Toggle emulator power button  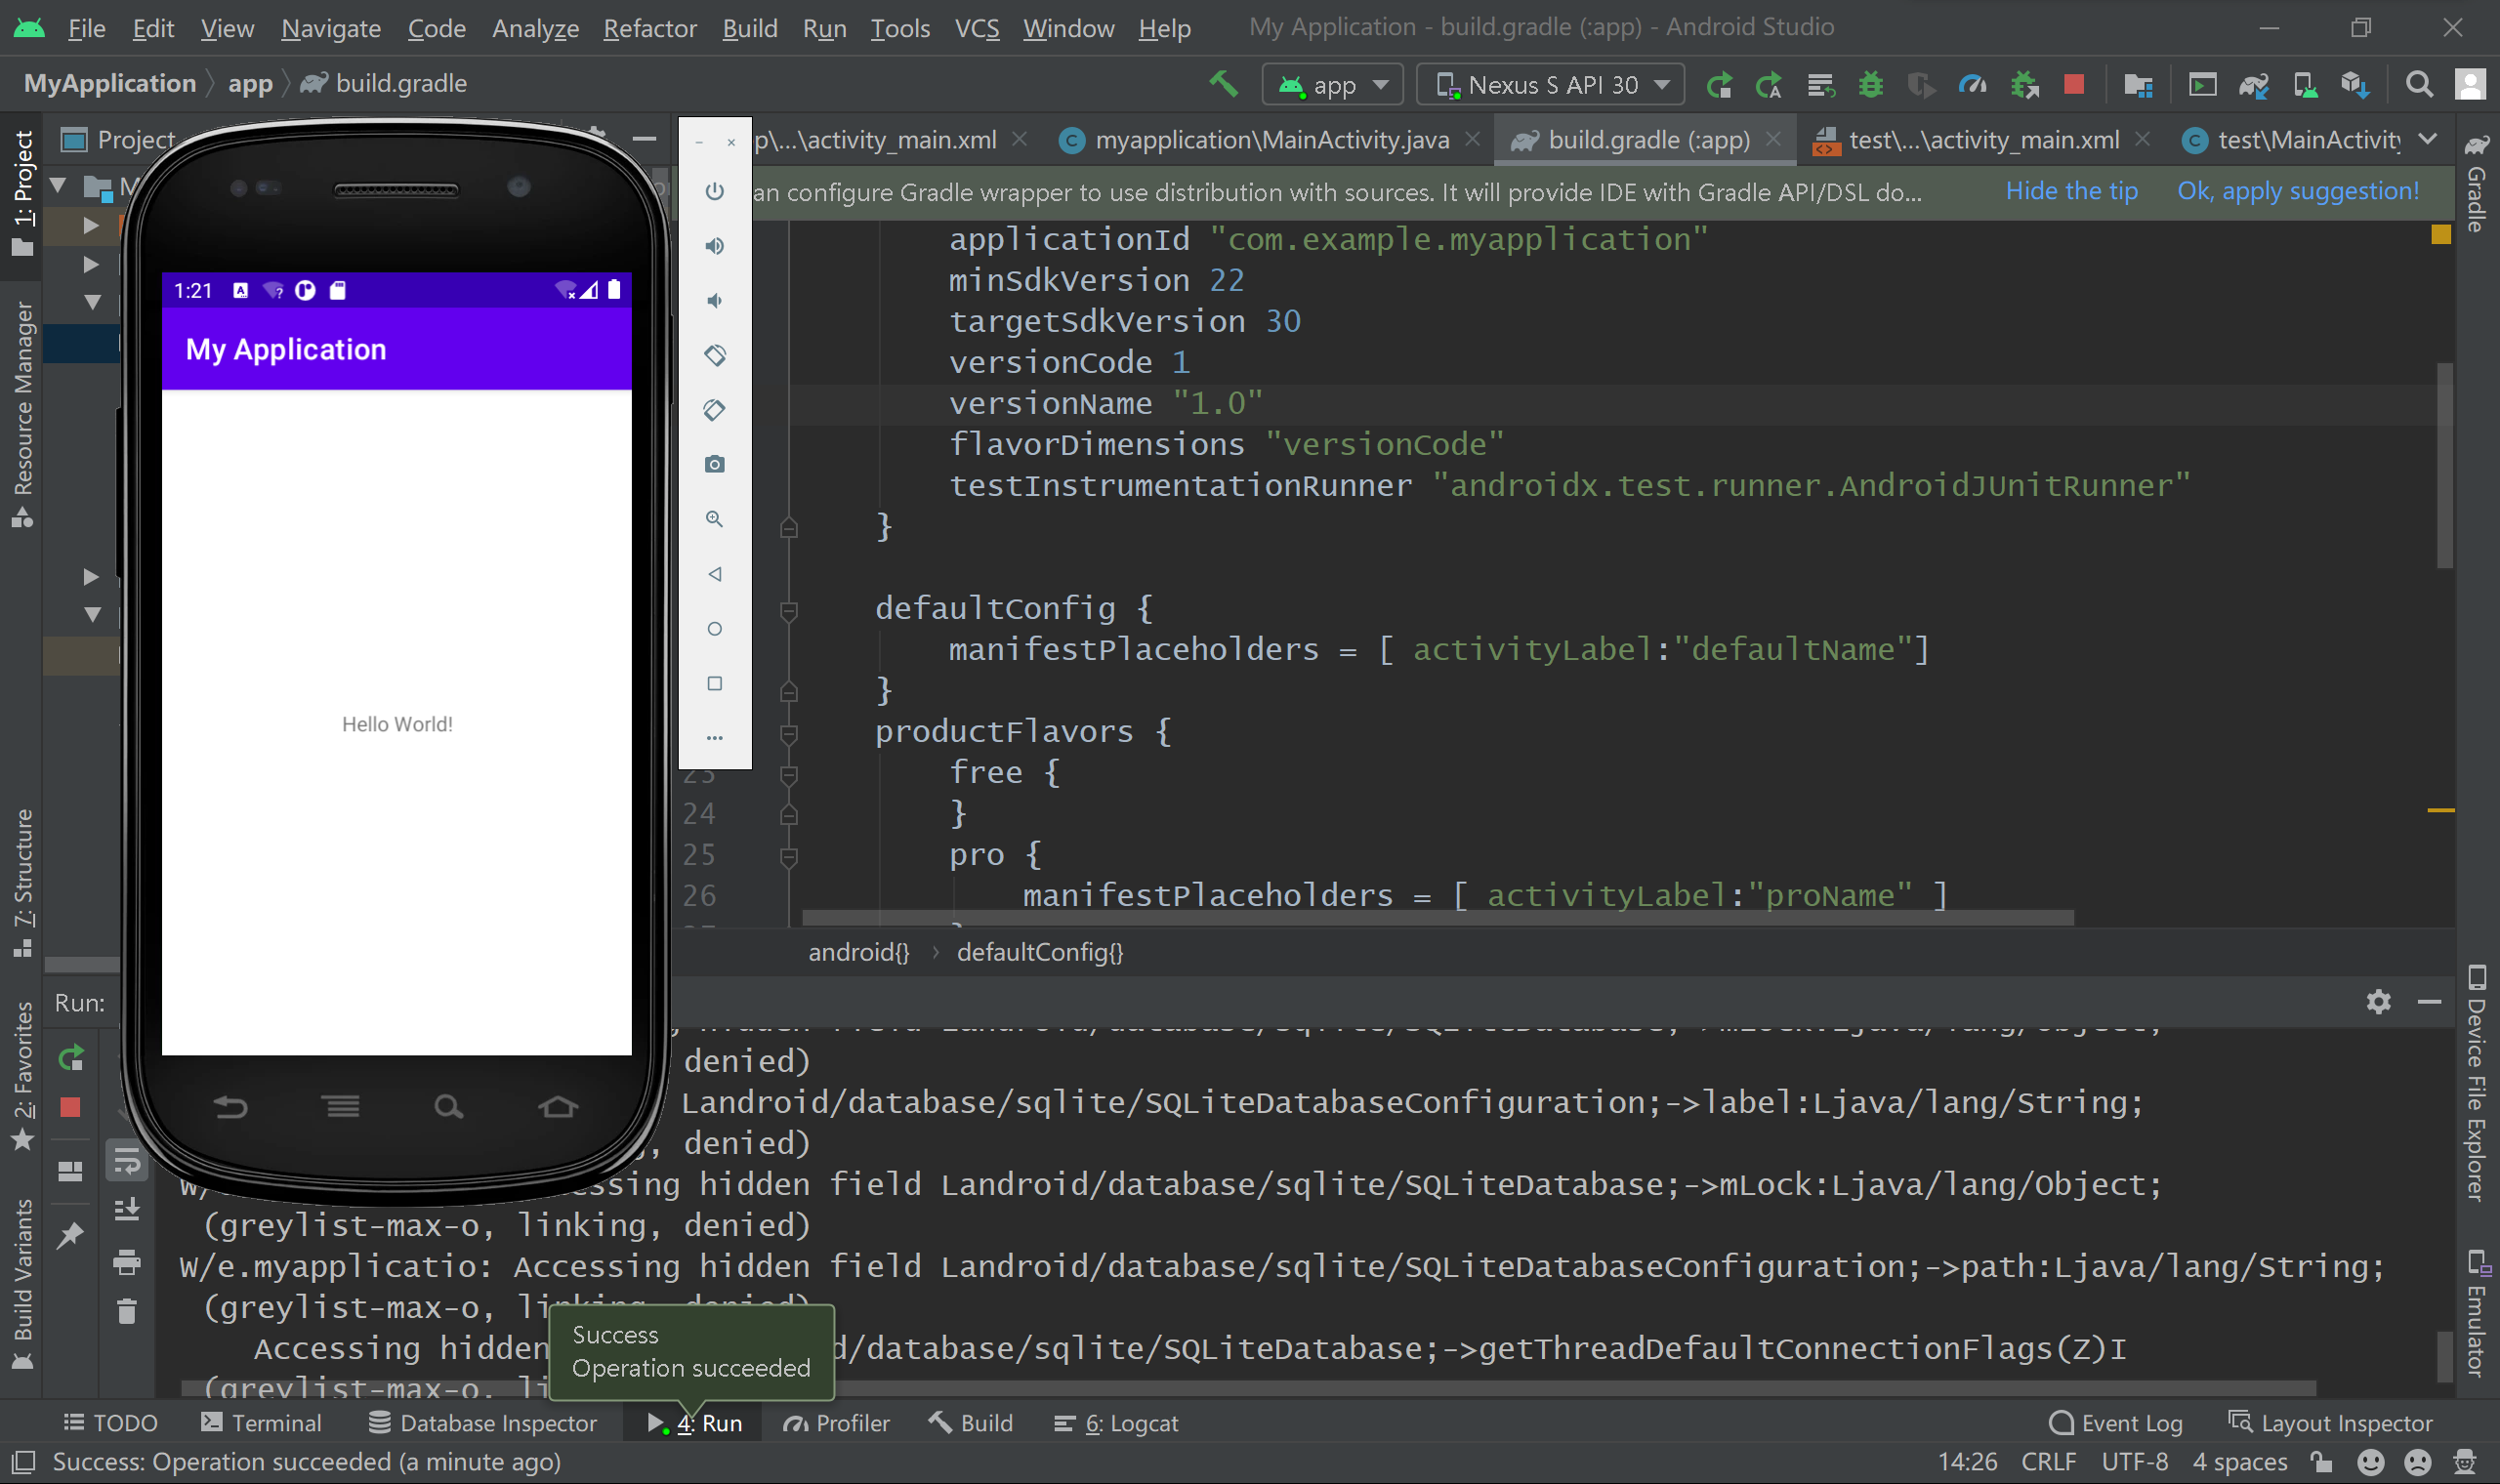click(714, 191)
